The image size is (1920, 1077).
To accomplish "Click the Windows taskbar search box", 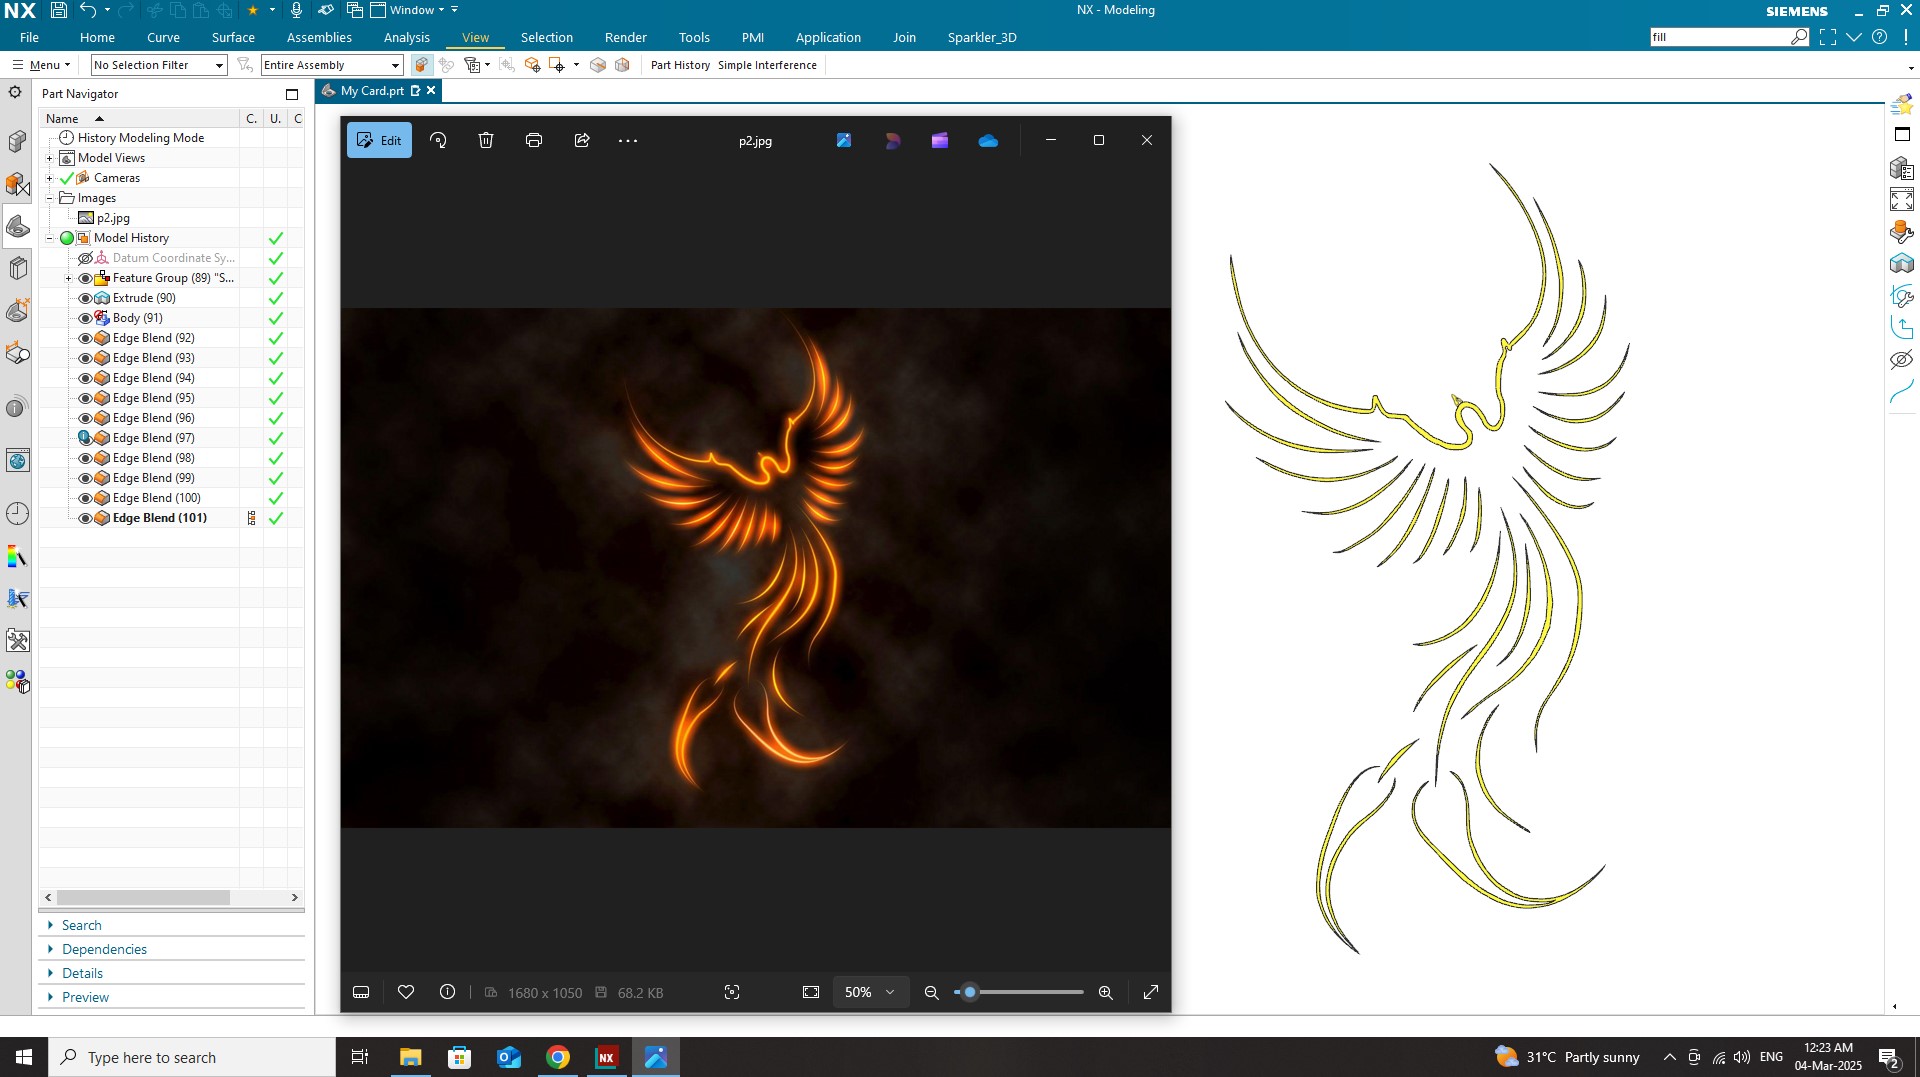I will 192,1057.
